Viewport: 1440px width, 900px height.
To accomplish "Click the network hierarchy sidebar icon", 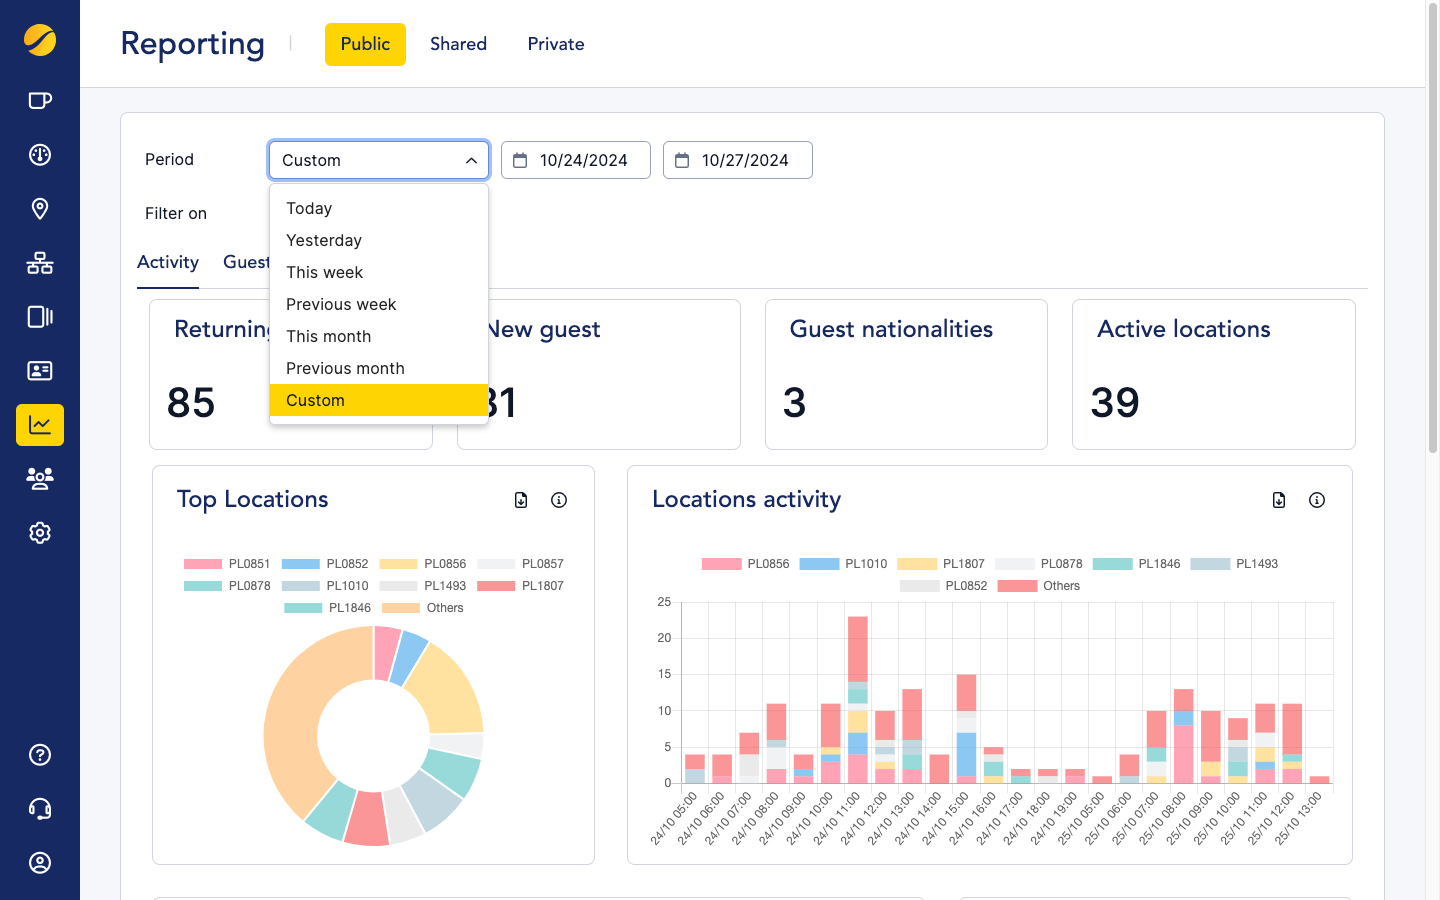I will point(40,263).
